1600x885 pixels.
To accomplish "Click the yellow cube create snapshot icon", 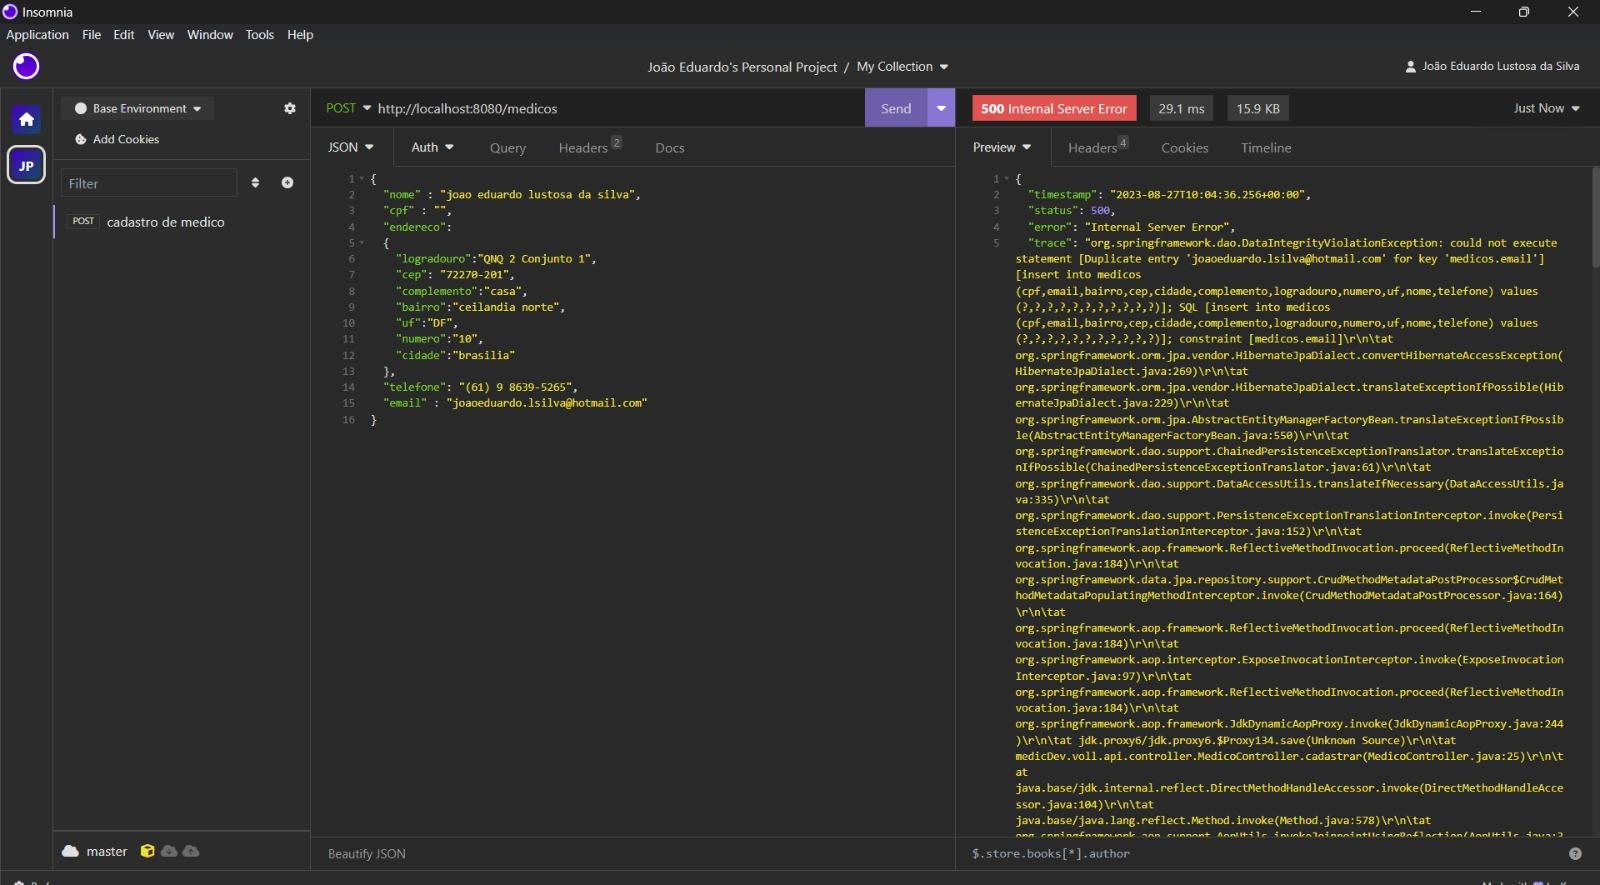I will 148,851.
